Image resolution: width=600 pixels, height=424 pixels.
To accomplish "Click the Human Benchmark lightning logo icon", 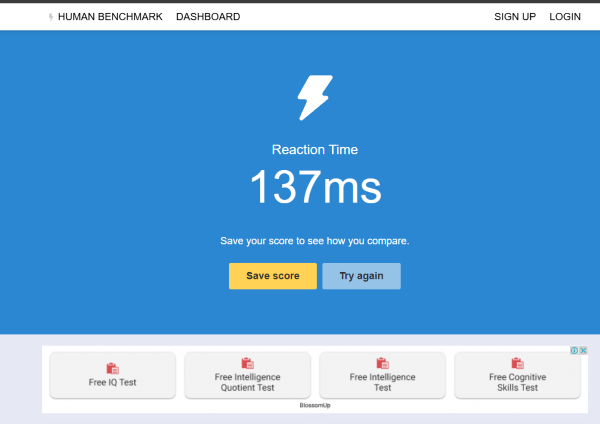I will tap(51, 17).
